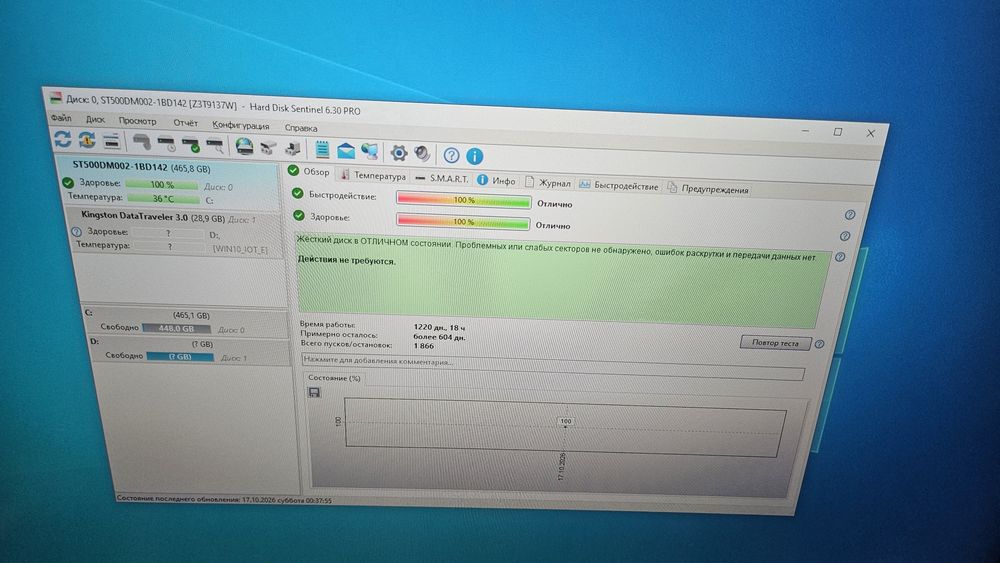Click the computer-with-drive toolbar icon
This screenshot has width=1000, height=563.
tap(293, 149)
